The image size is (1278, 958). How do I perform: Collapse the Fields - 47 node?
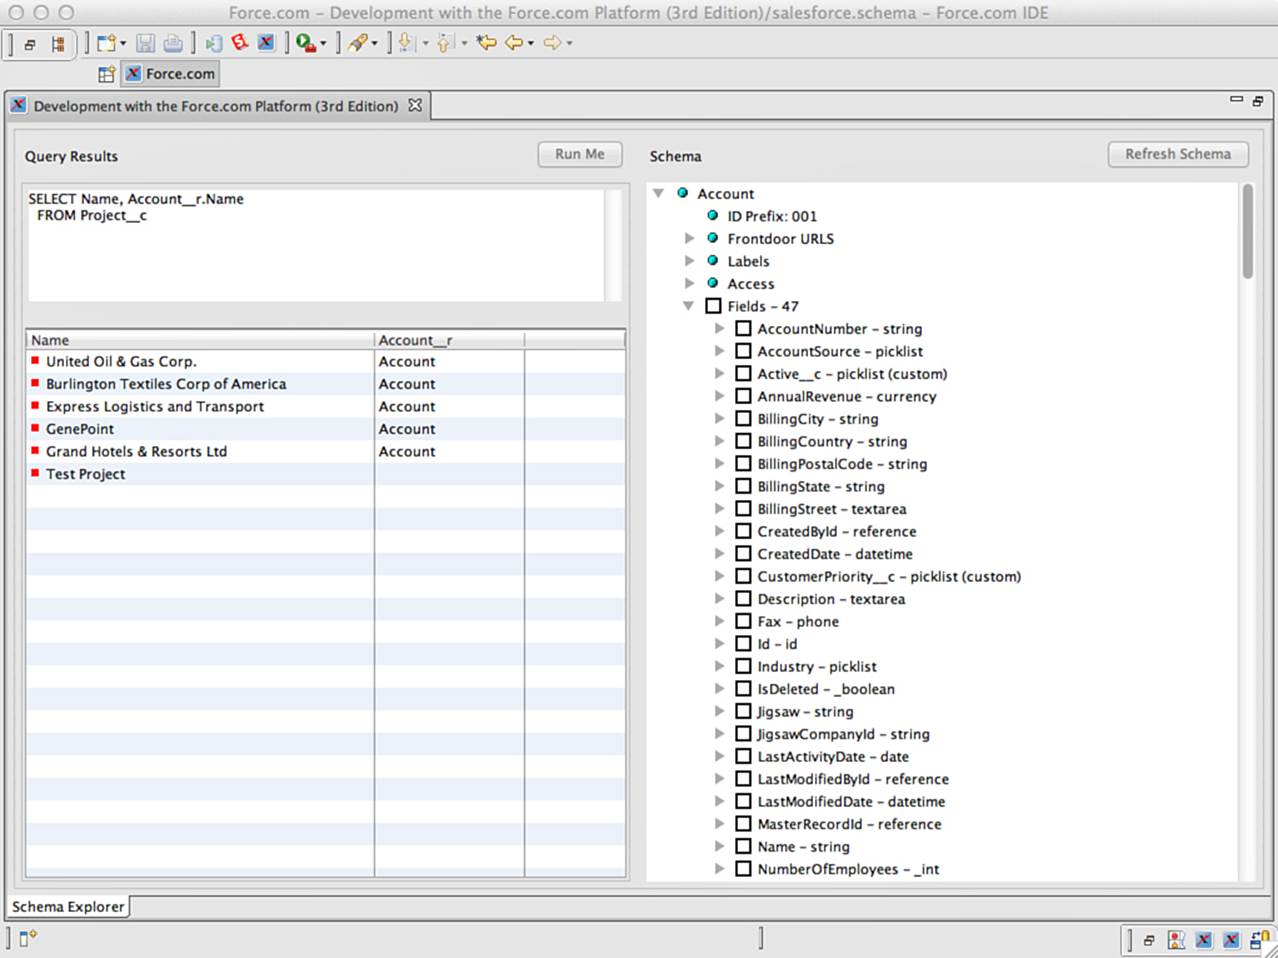pyautogui.click(x=688, y=306)
